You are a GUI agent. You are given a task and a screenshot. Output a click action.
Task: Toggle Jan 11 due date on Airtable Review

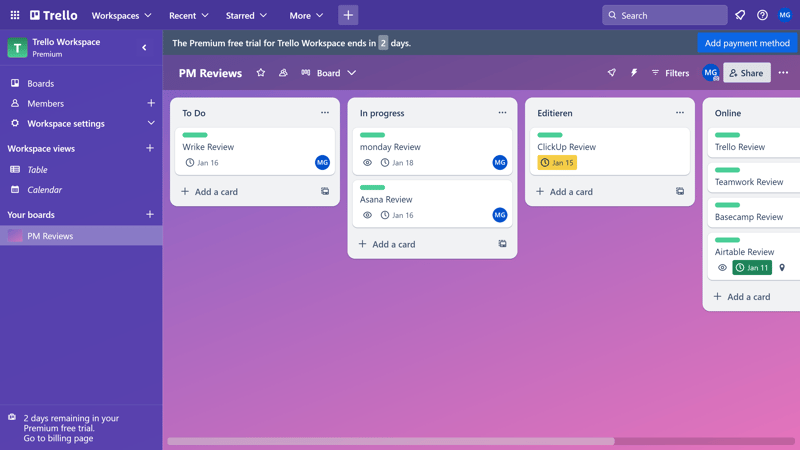point(752,267)
